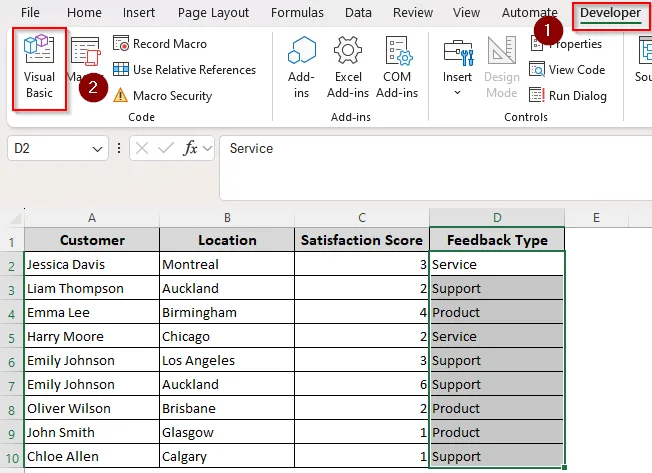Click the Brisbane cell

227,408
